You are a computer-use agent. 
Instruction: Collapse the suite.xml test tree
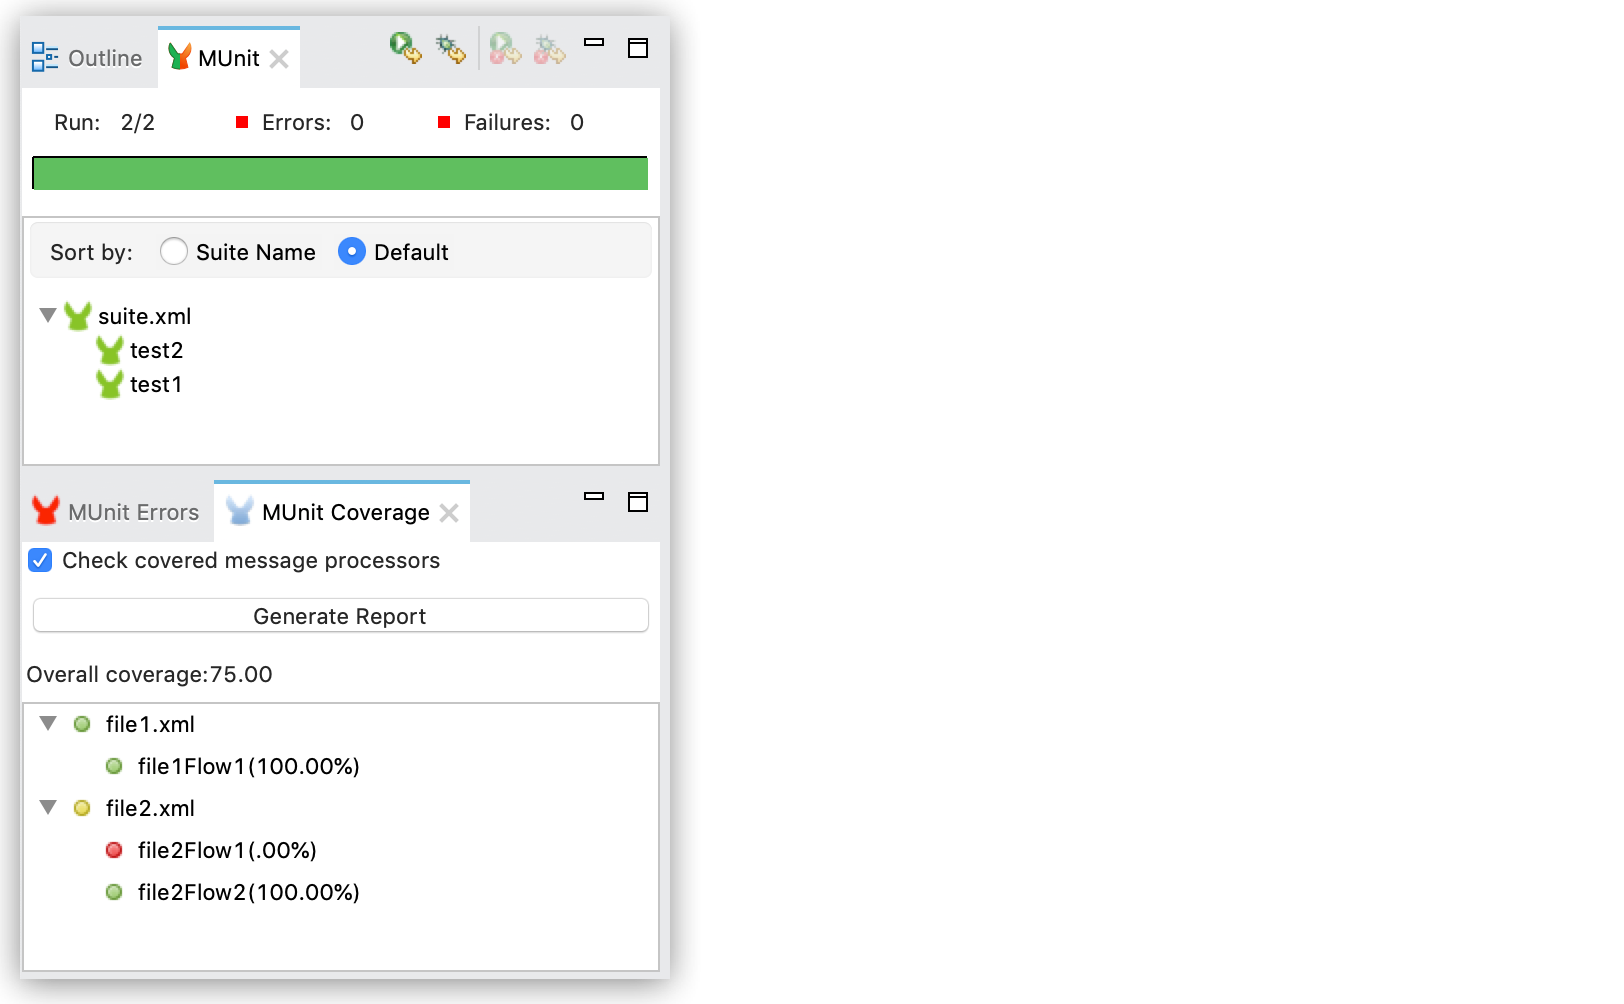tap(47, 316)
